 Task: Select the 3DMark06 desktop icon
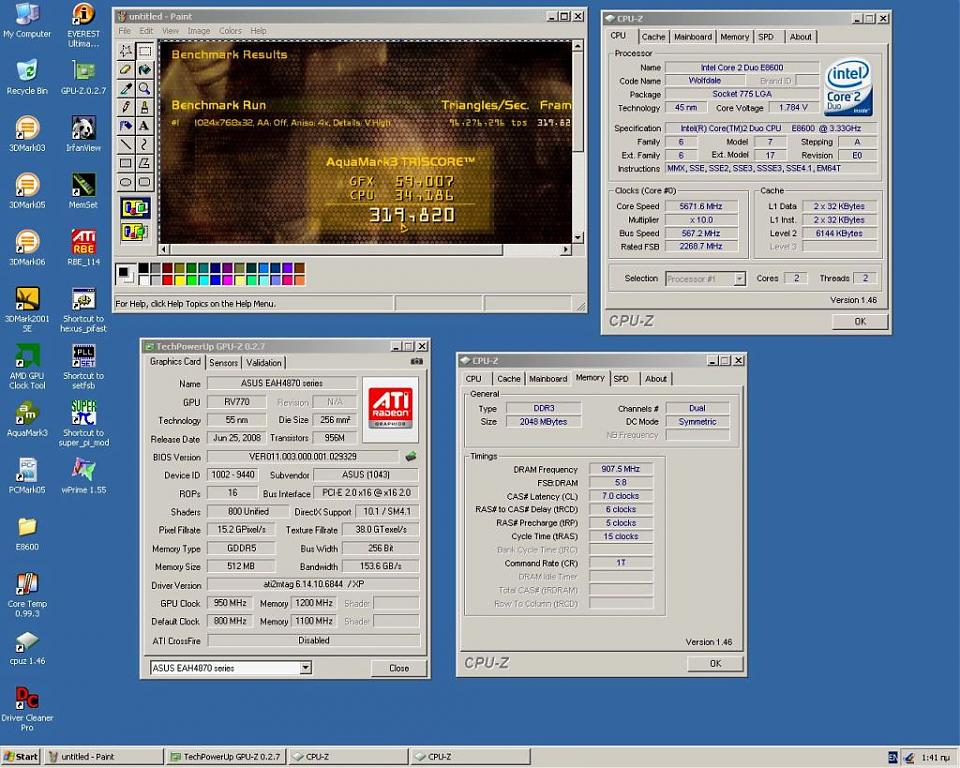coord(27,247)
